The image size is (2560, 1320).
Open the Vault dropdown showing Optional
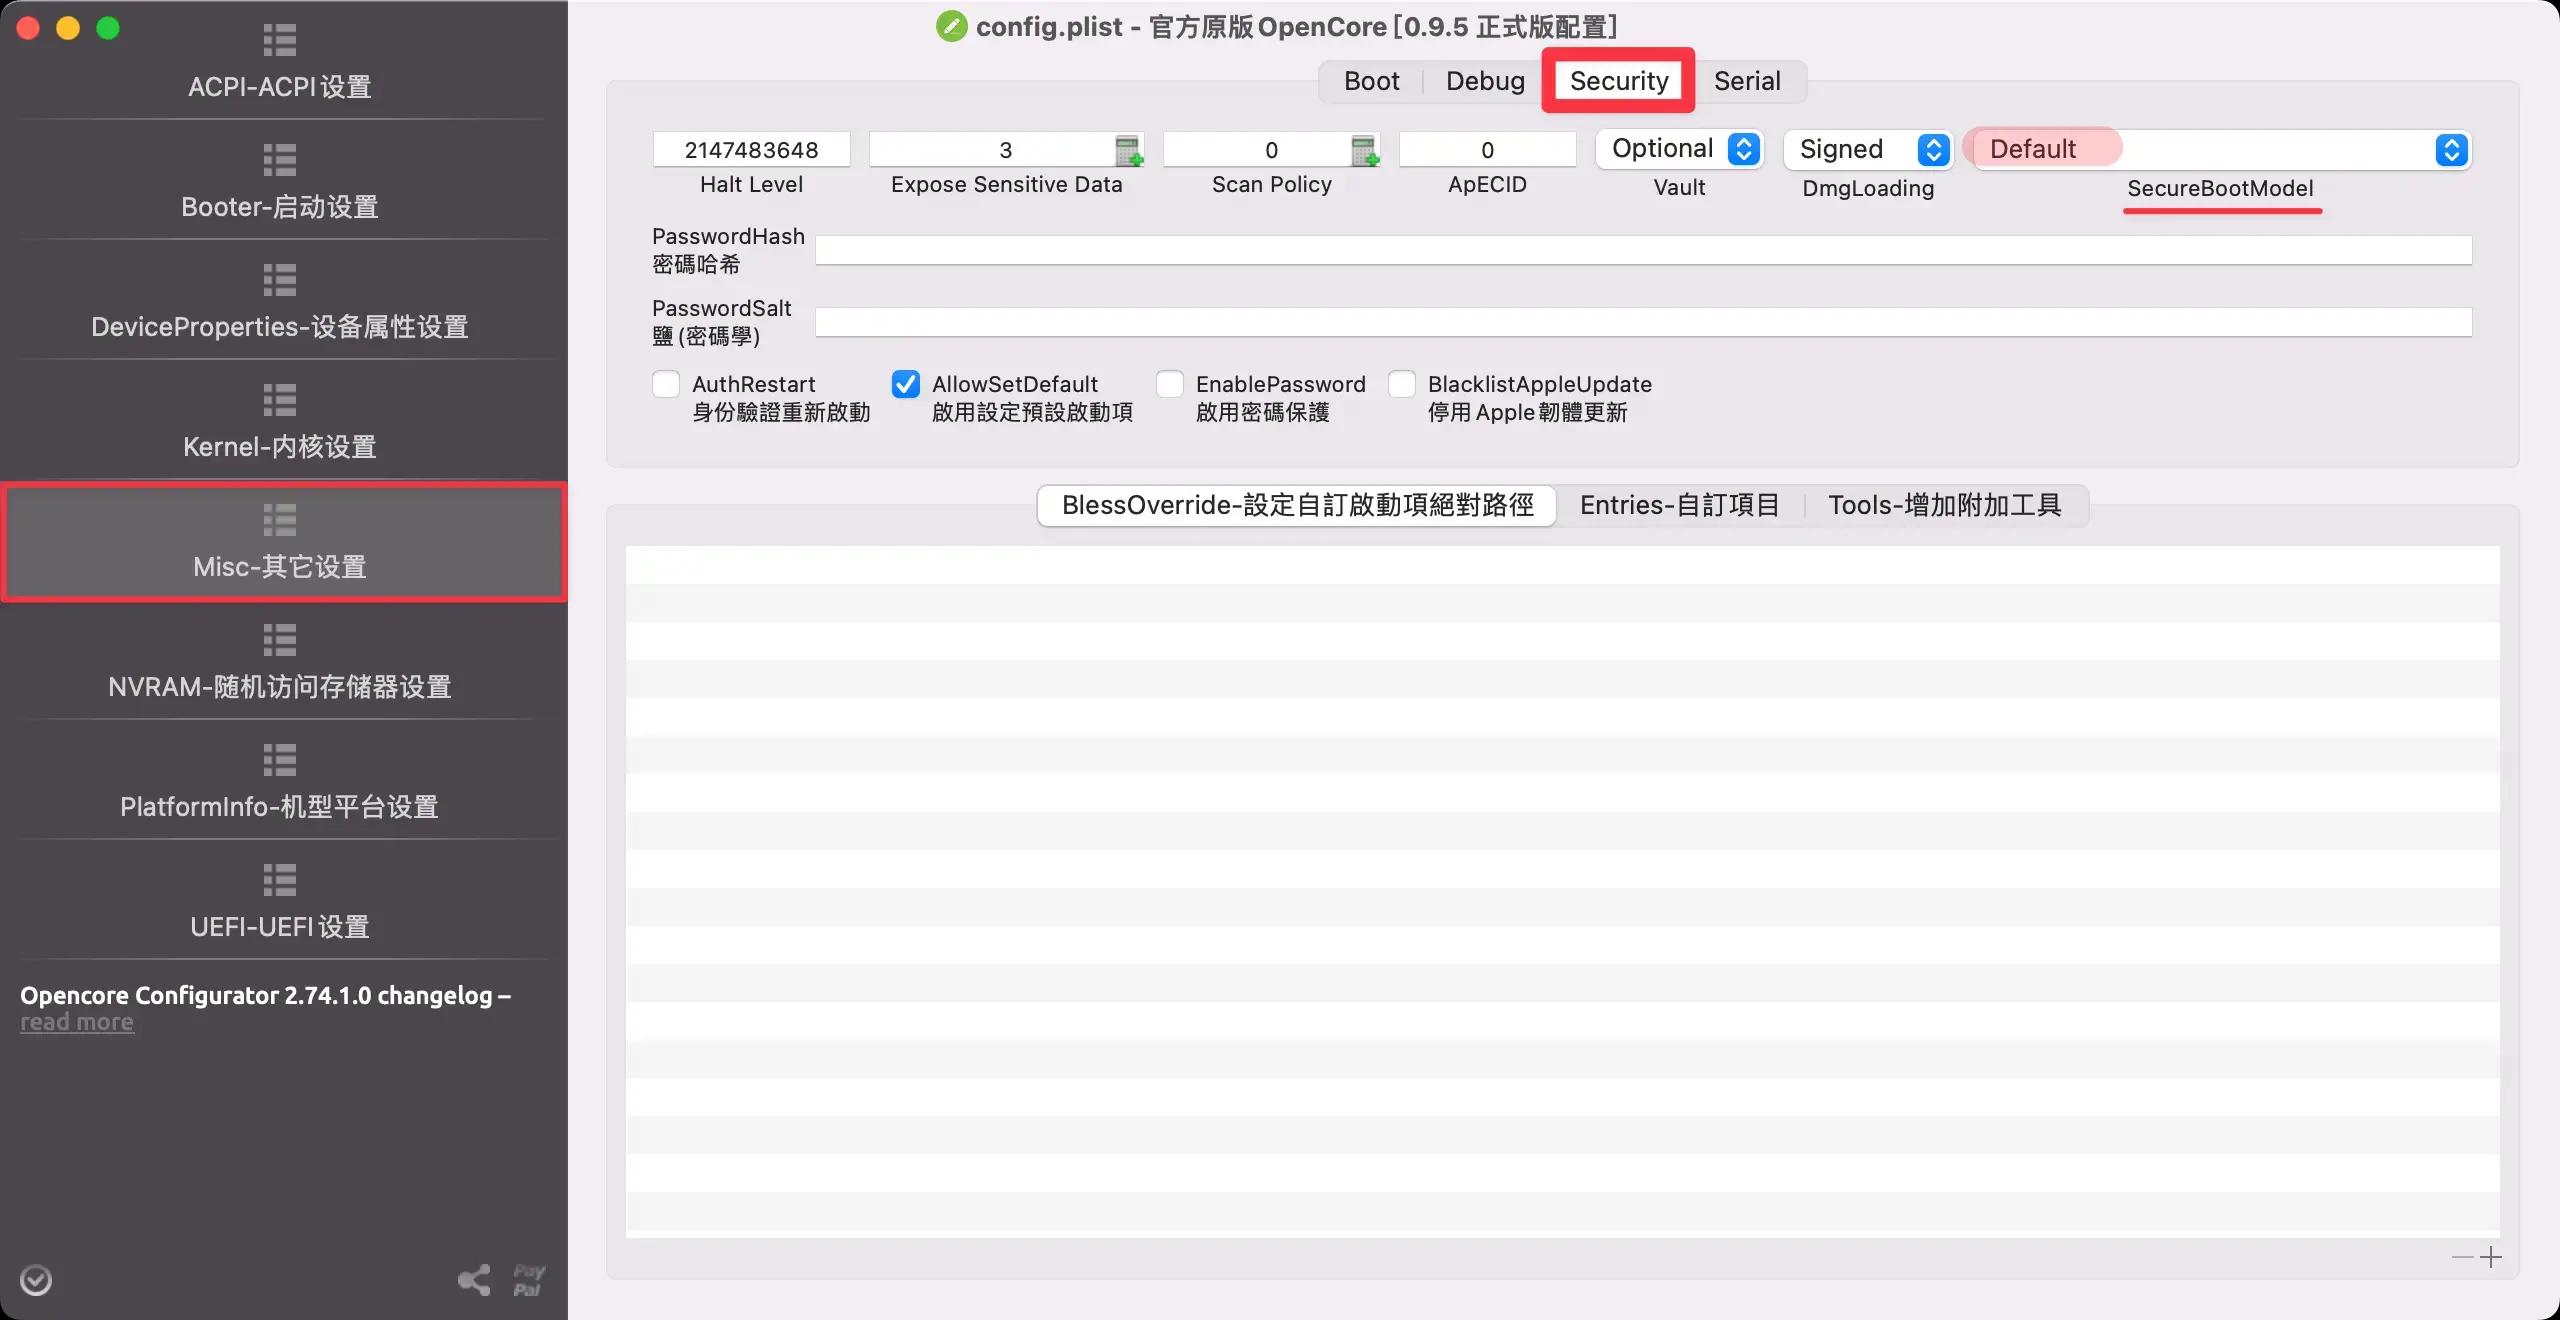(x=1680, y=149)
